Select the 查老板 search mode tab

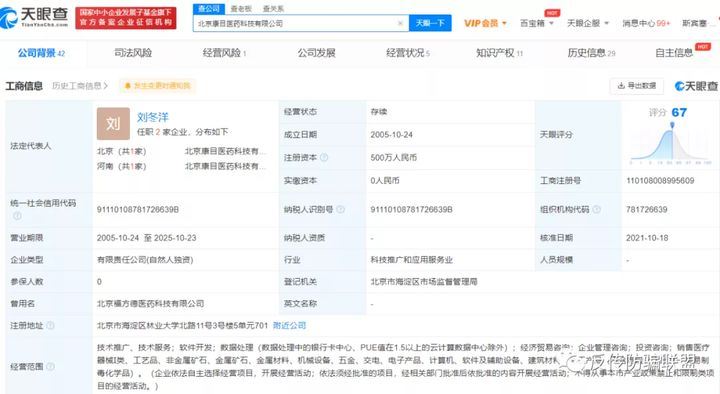pyautogui.click(x=241, y=9)
